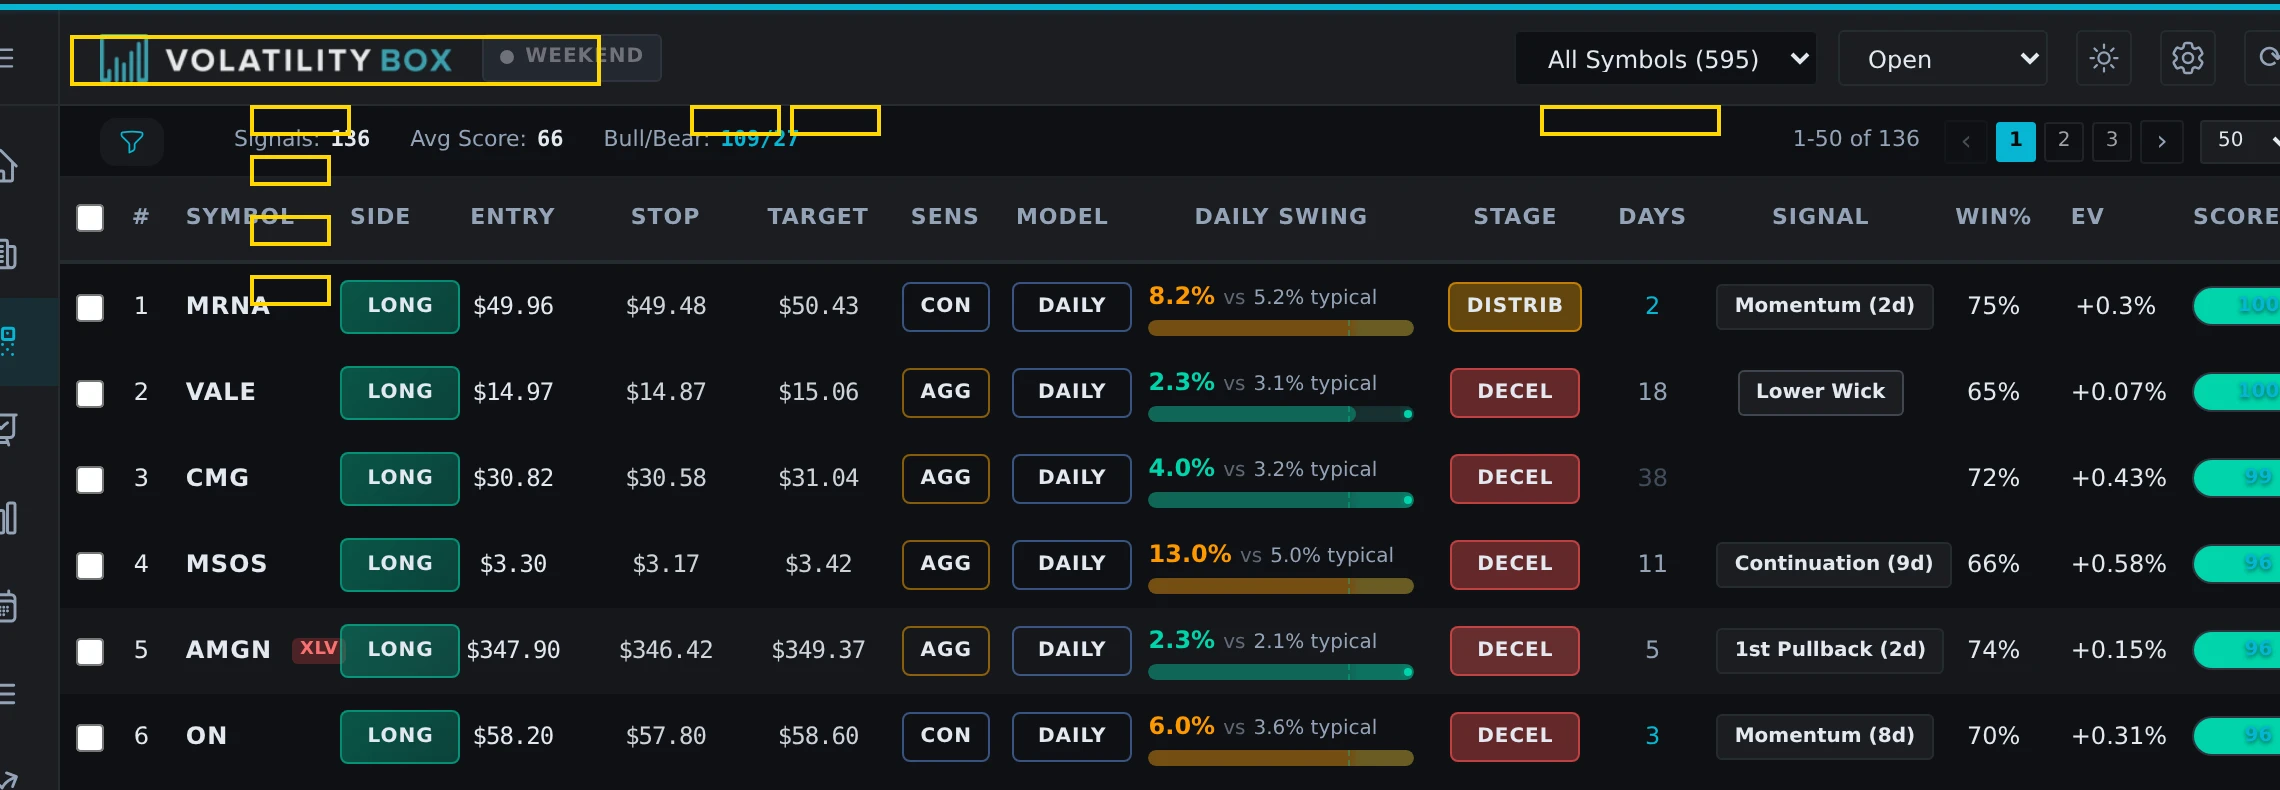Click the $347.90 entry price

[513, 650]
